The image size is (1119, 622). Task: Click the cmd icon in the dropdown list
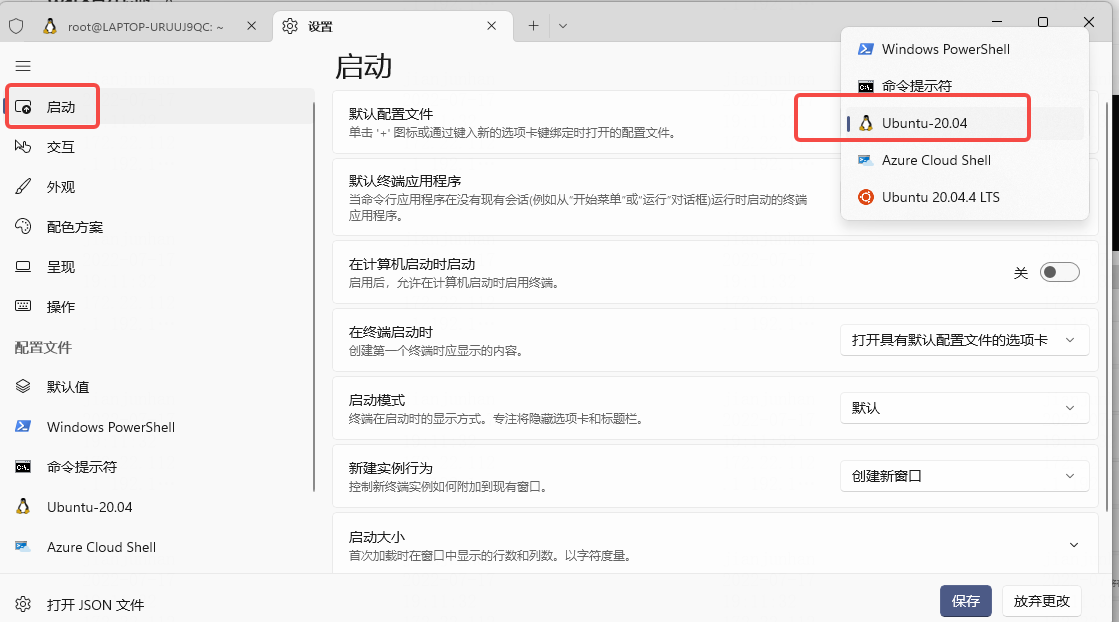pos(866,86)
